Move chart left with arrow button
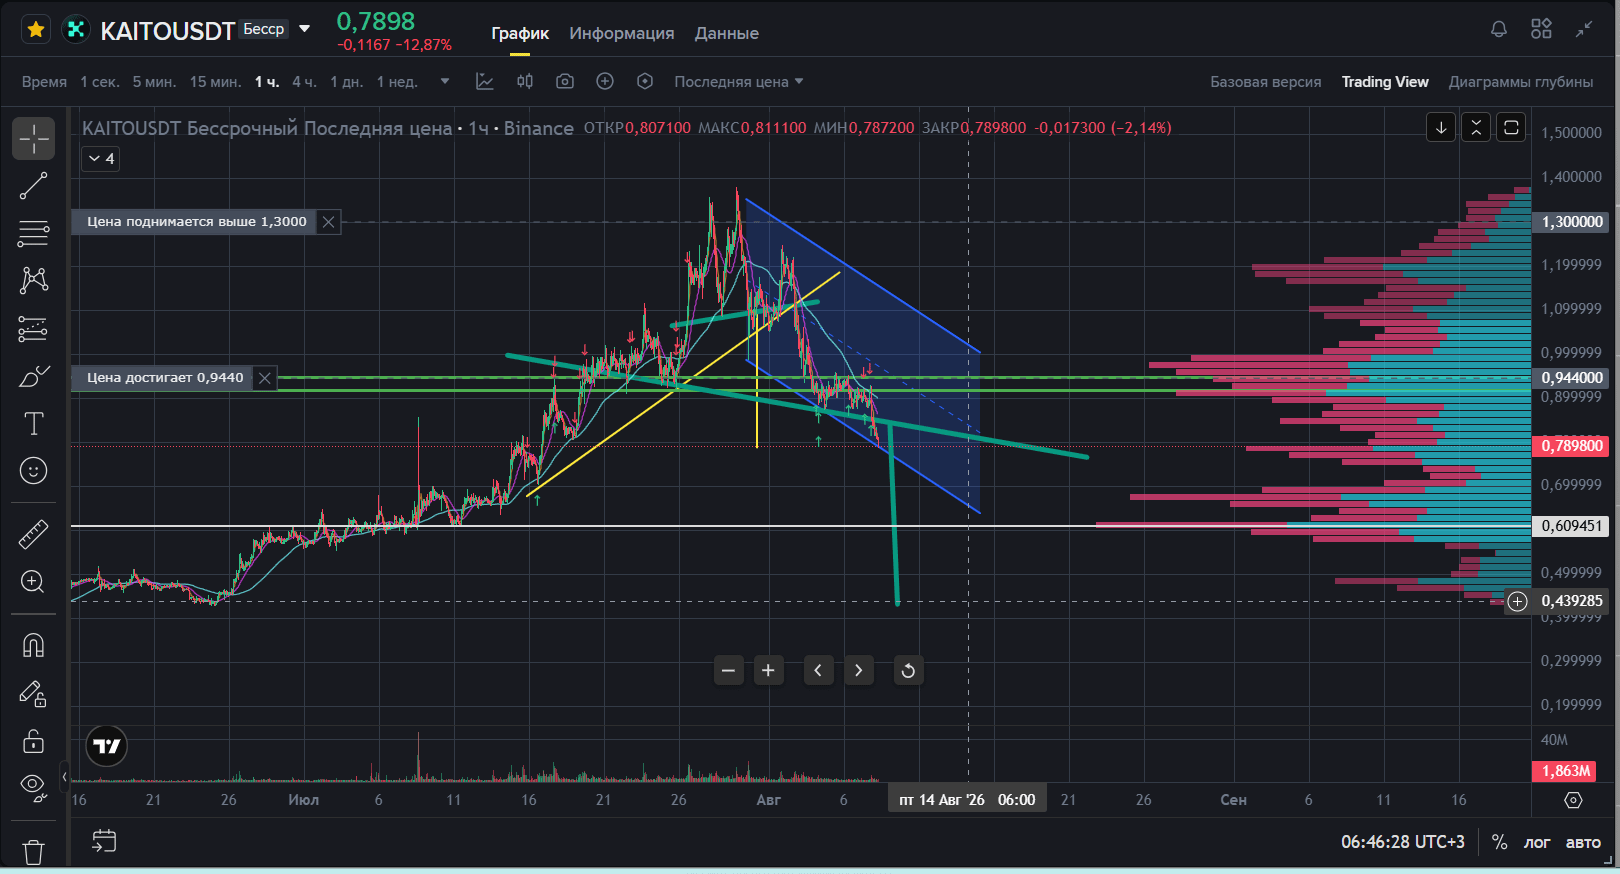Viewport: 1620px width, 874px height. click(x=818, y=670)
